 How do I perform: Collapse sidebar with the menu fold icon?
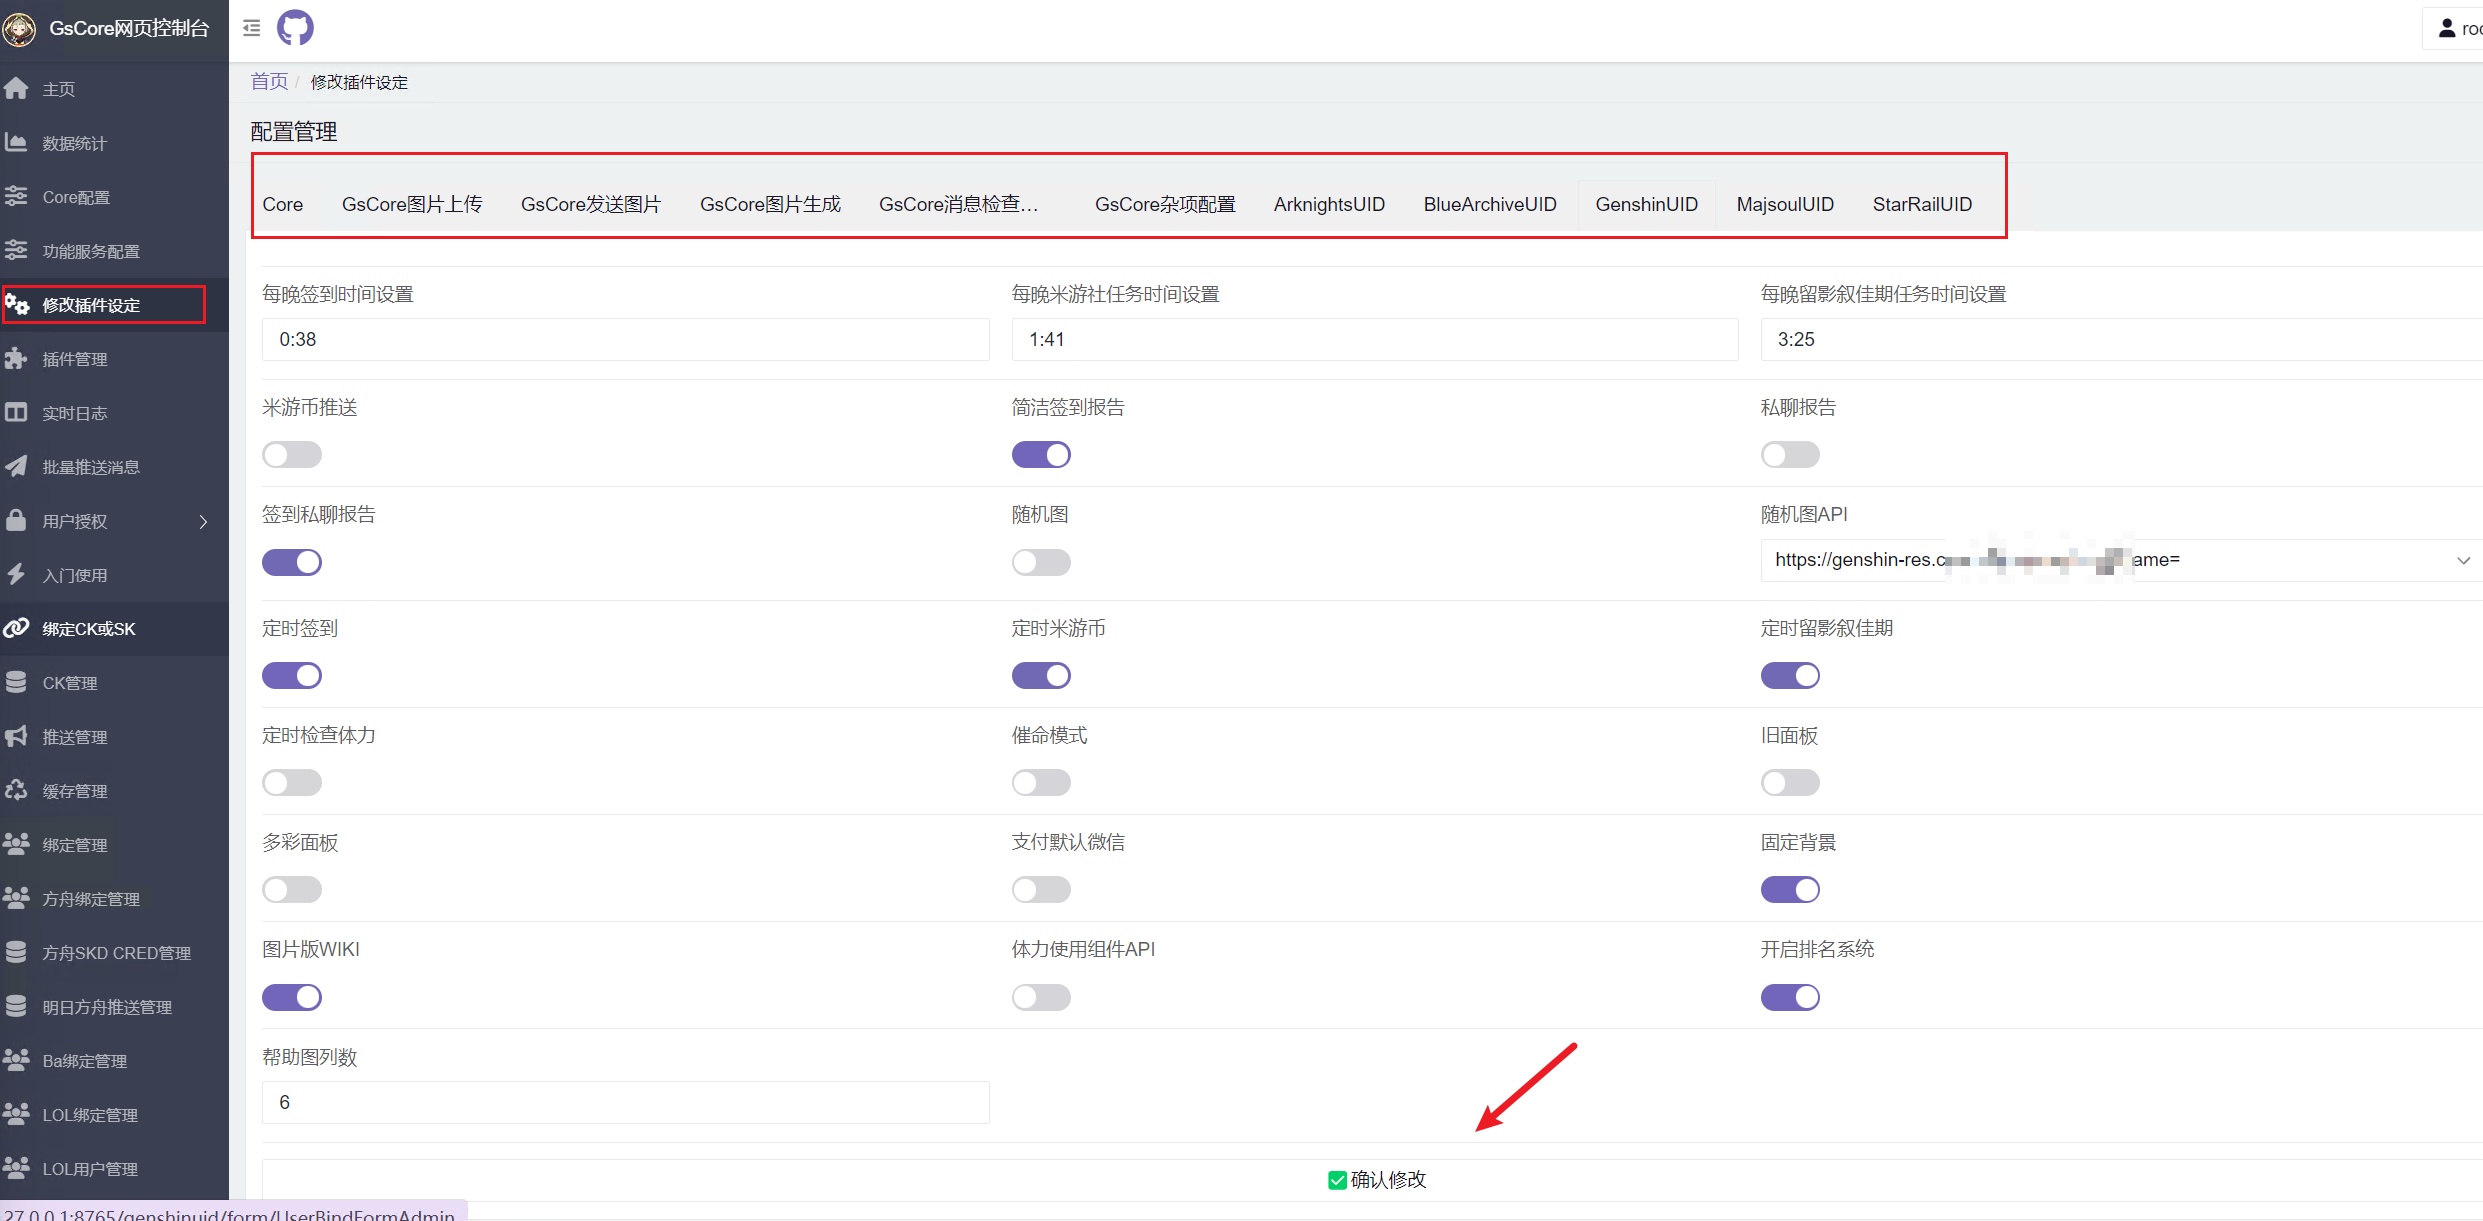[252, 28]
